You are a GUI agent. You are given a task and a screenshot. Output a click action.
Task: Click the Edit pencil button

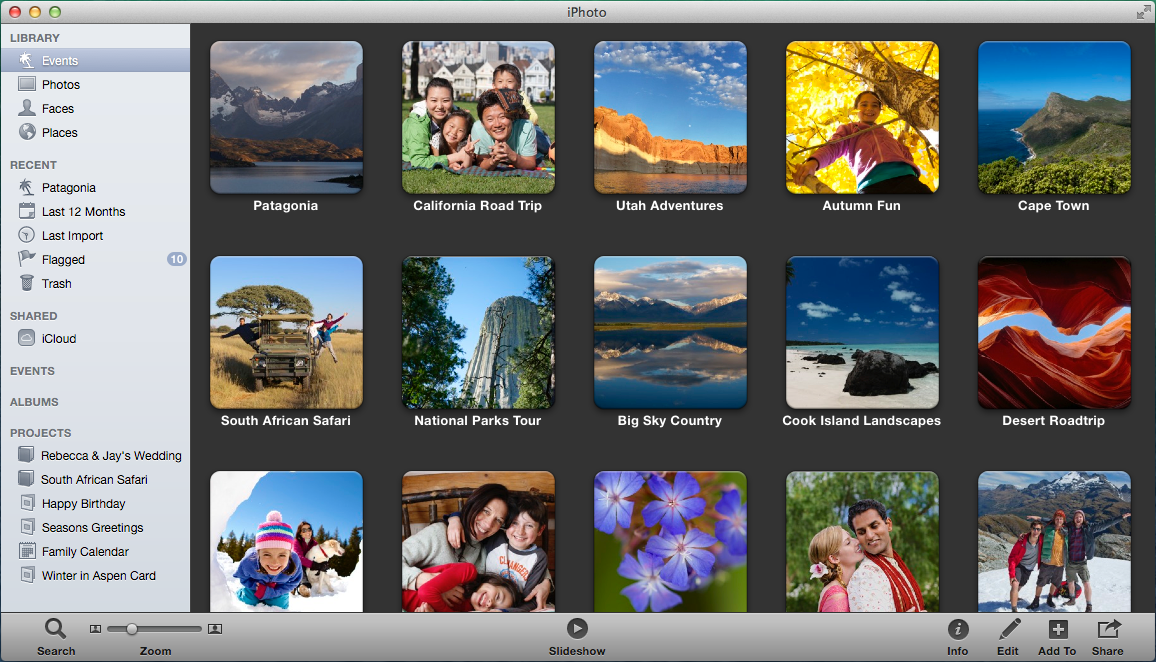tap(1009, 629)
